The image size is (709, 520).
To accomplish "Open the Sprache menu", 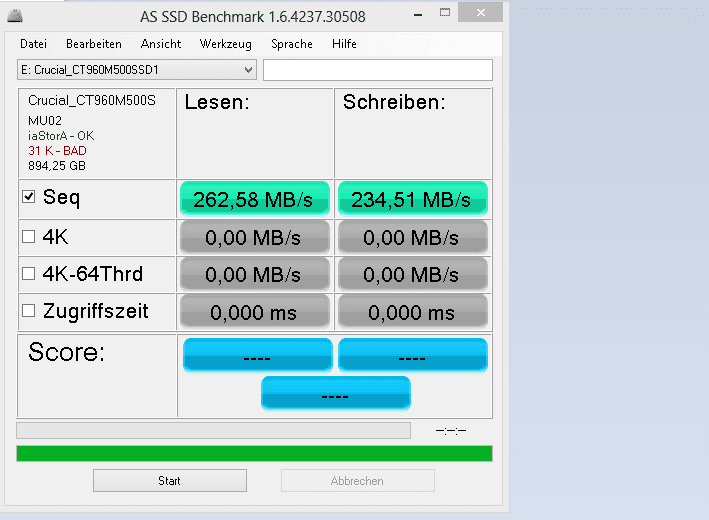I will 292,44.
